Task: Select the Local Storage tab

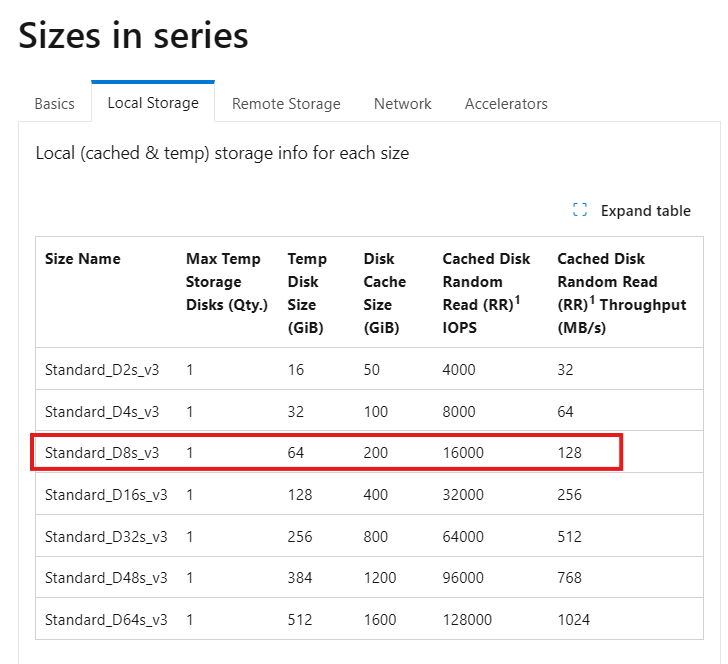Action: 153,103
